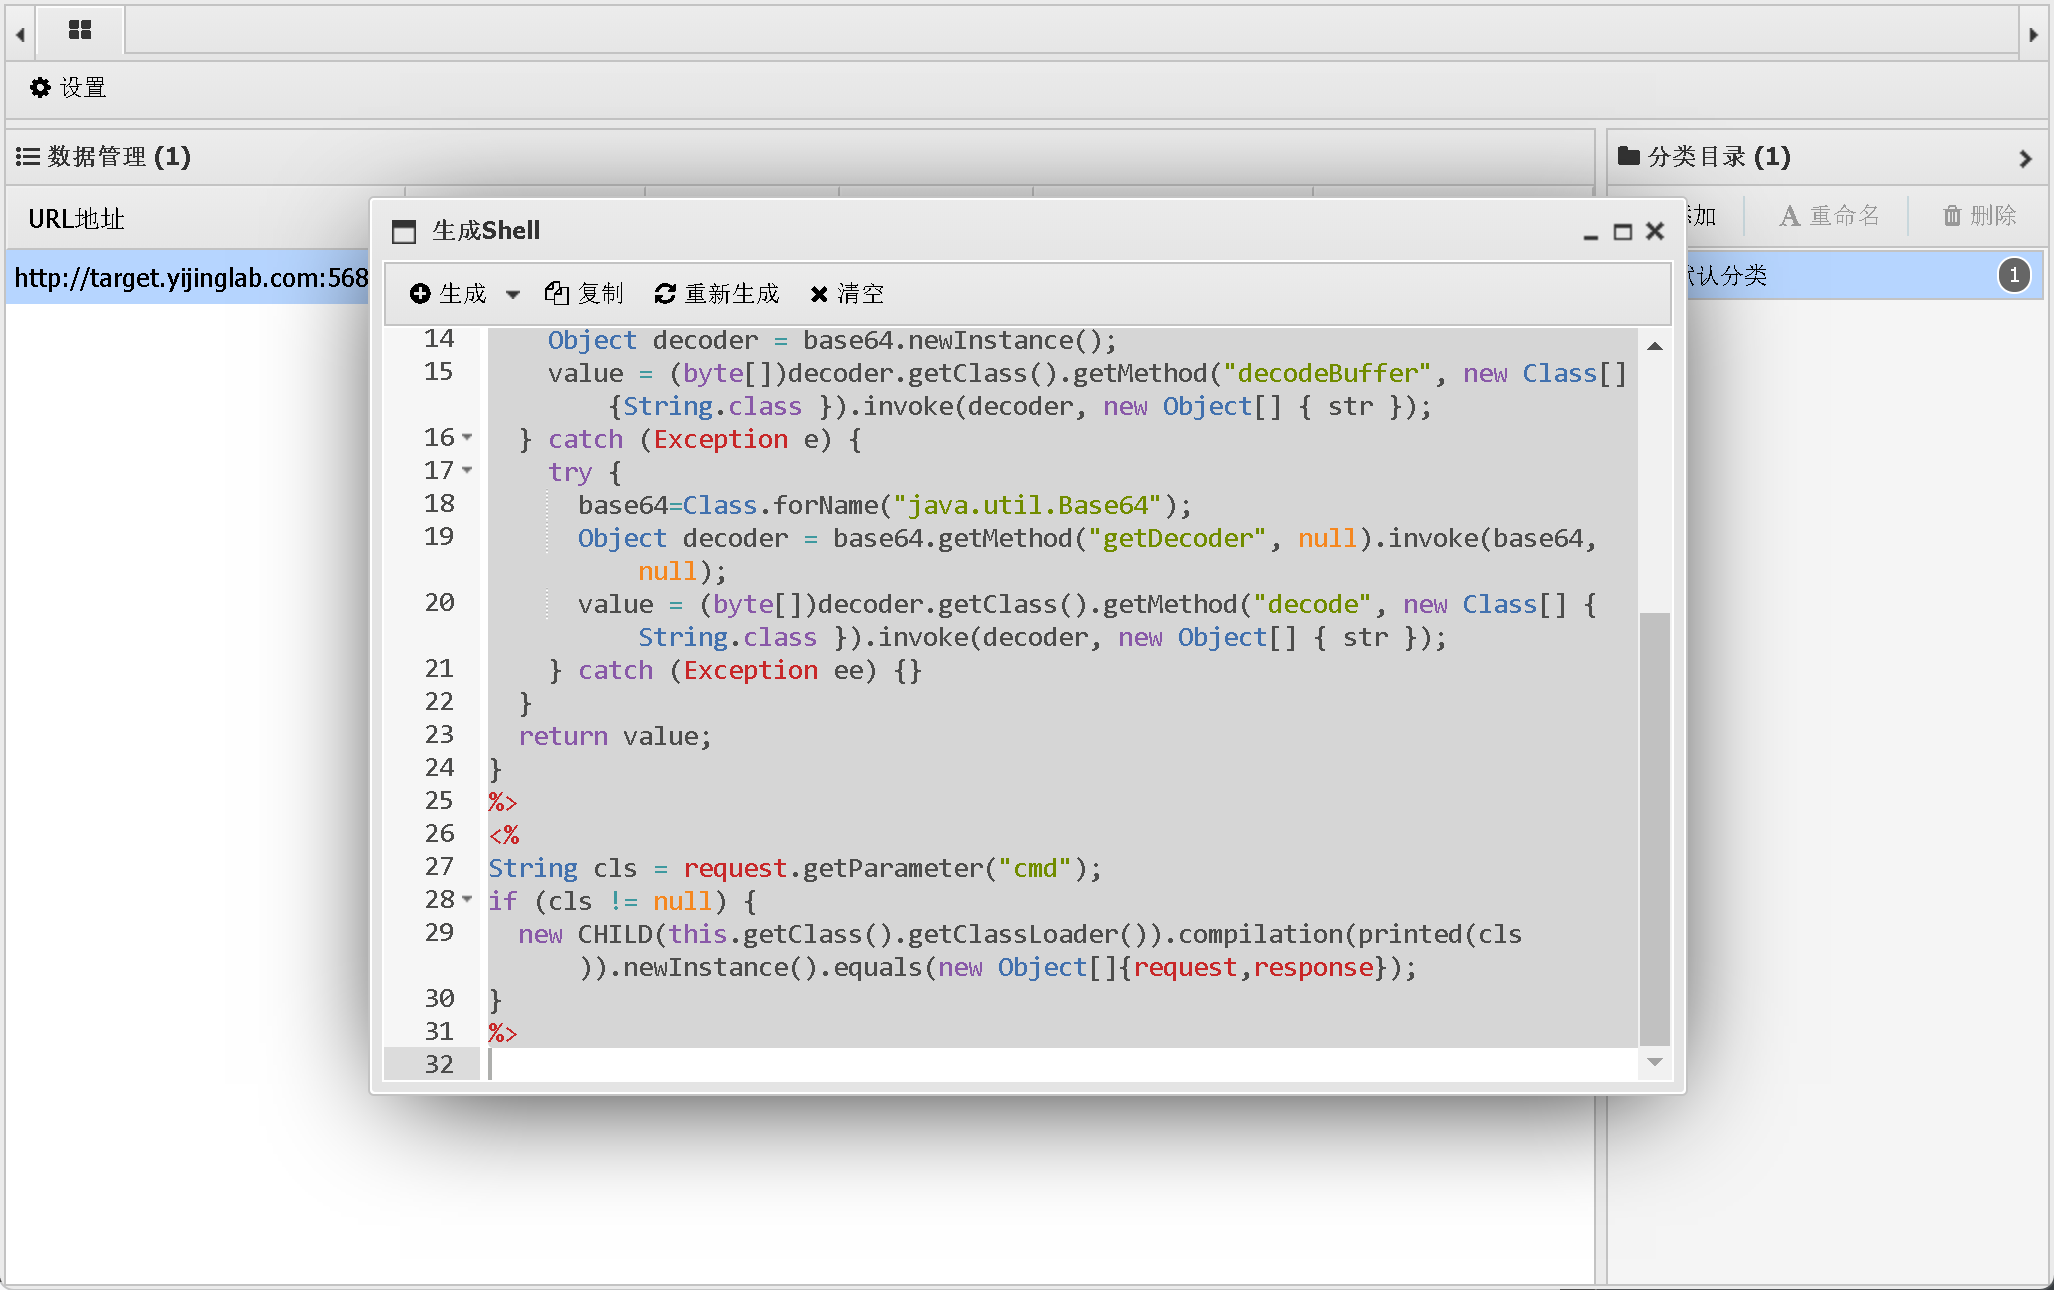Fold the if block at line 28
Image resolution: width=2054 pixels, height=1290 pixels.
click(467, 900)
